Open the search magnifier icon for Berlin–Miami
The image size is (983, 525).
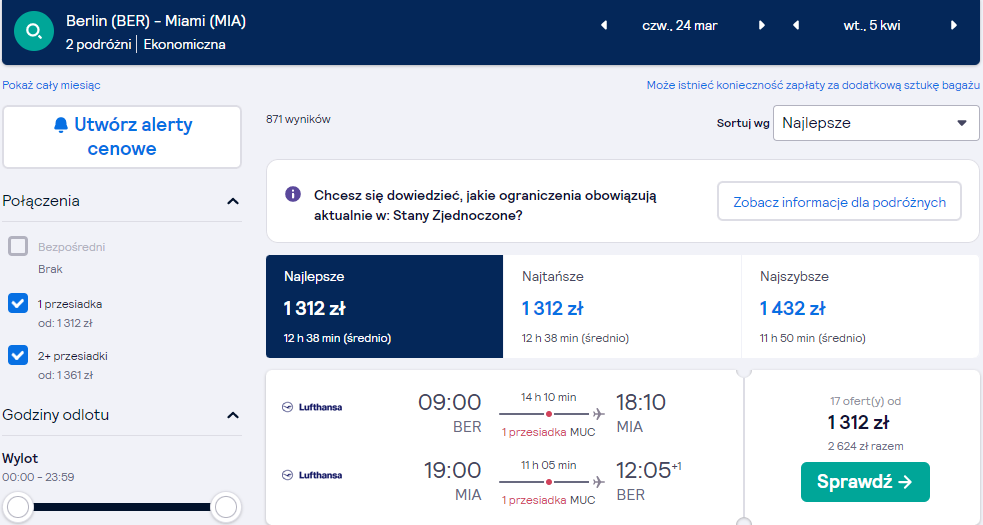34,31
